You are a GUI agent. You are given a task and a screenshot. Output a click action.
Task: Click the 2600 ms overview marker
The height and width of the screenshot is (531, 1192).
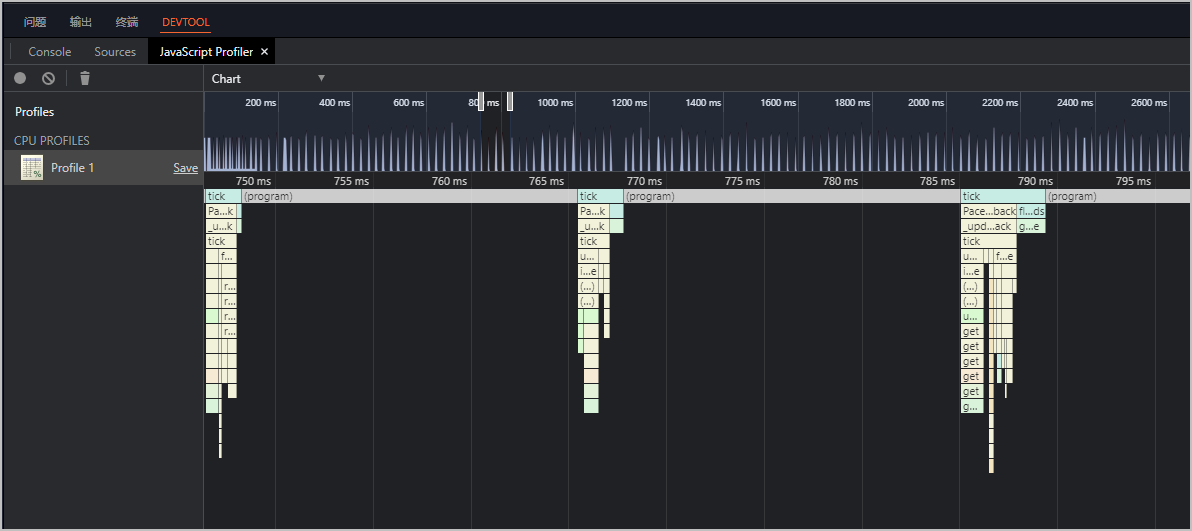(x=1149, y=103)
